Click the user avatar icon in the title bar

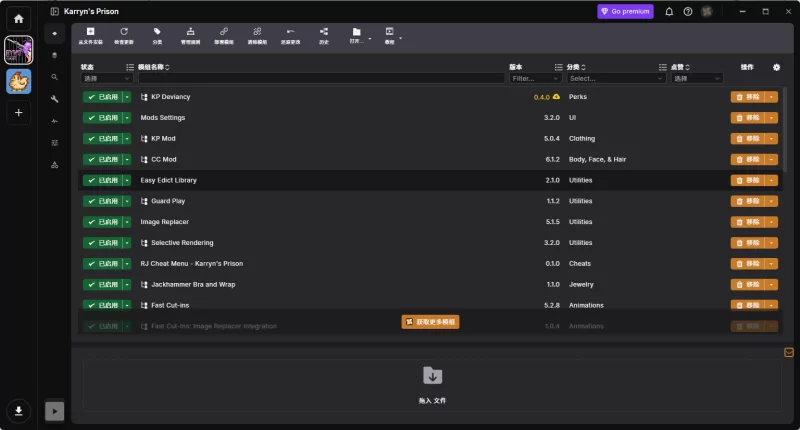(x=707, y=11)
